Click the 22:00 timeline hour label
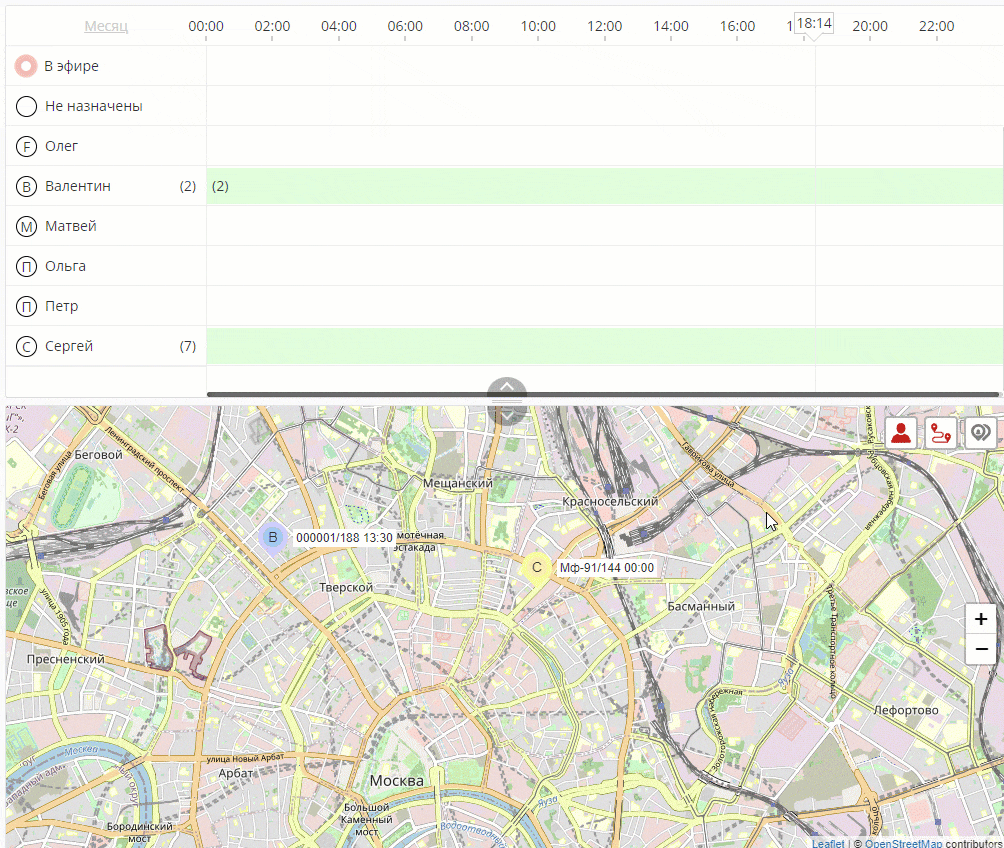This screenshot has width=1004, height=848. coord(936,26)
